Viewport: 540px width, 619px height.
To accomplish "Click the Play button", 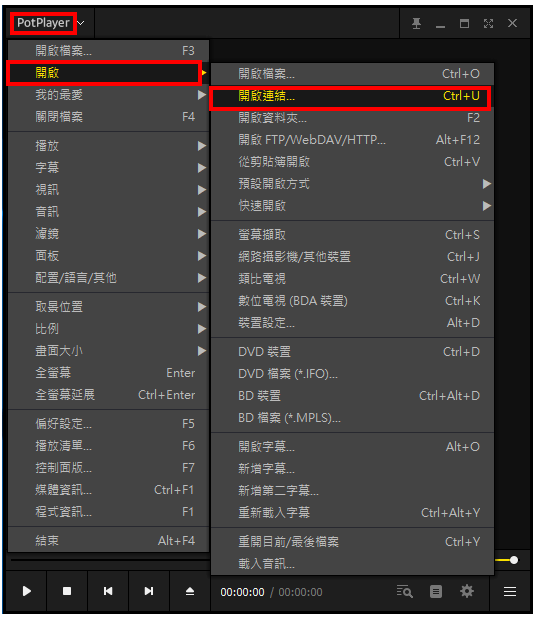I will (26, 591).
